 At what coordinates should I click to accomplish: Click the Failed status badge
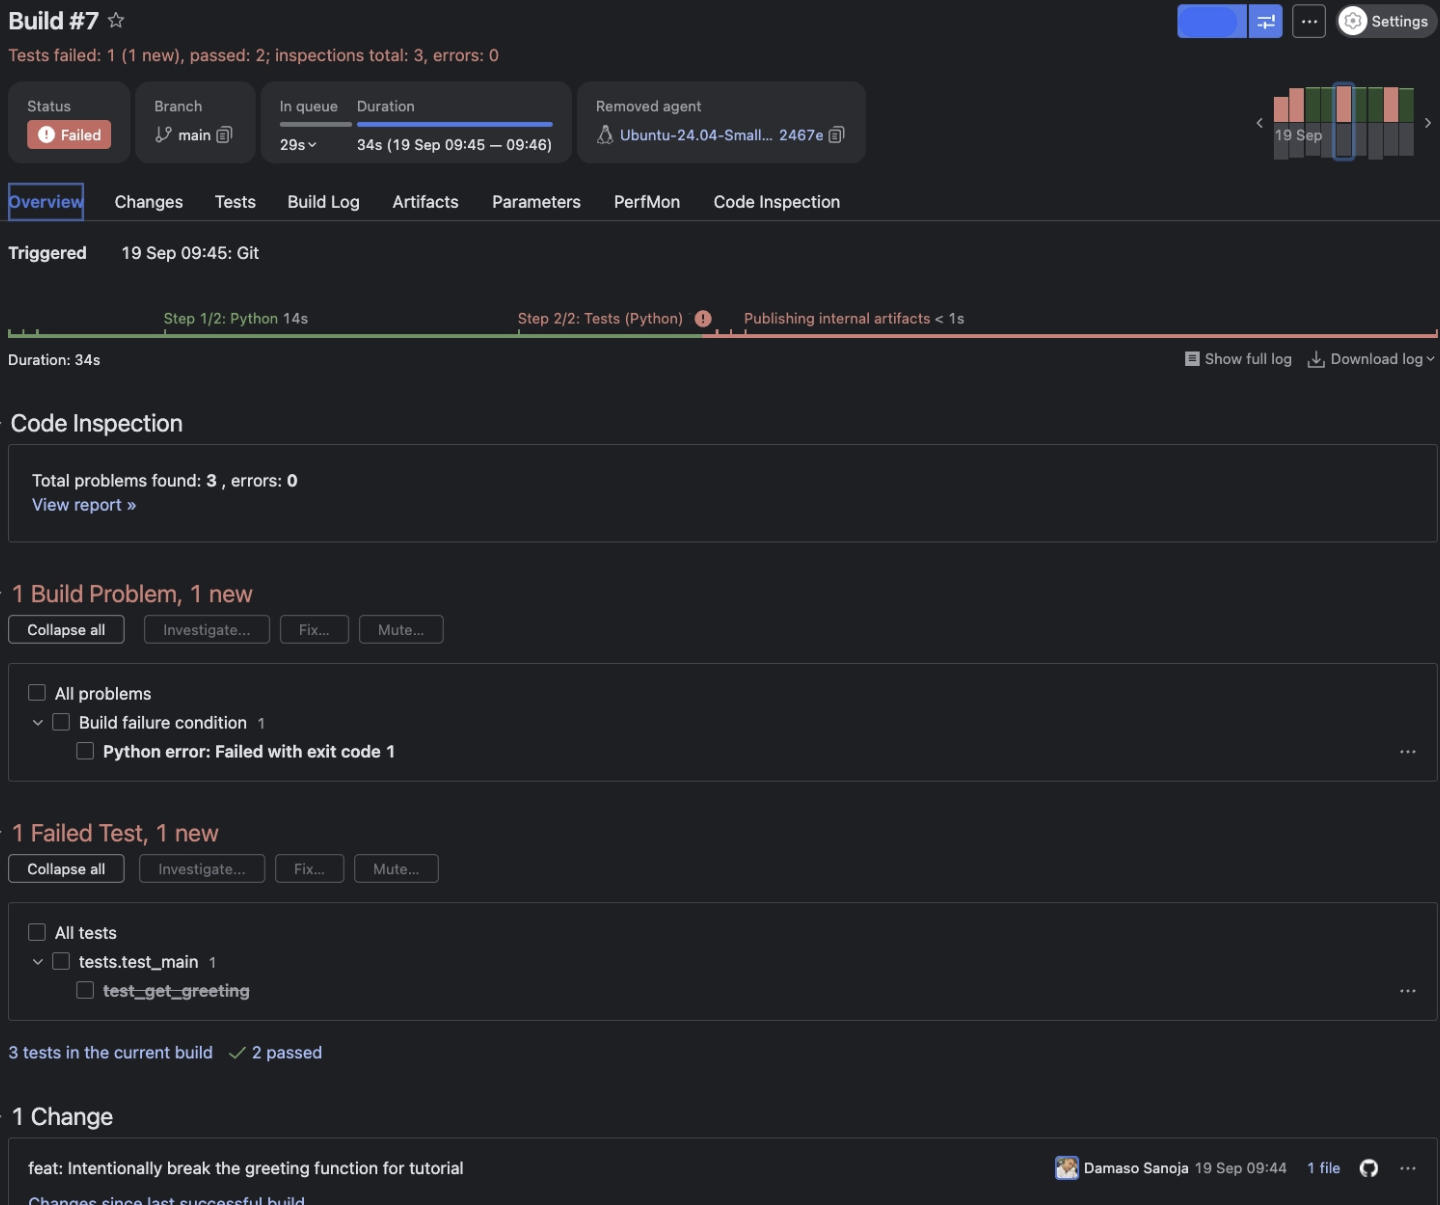pos(69,135)
